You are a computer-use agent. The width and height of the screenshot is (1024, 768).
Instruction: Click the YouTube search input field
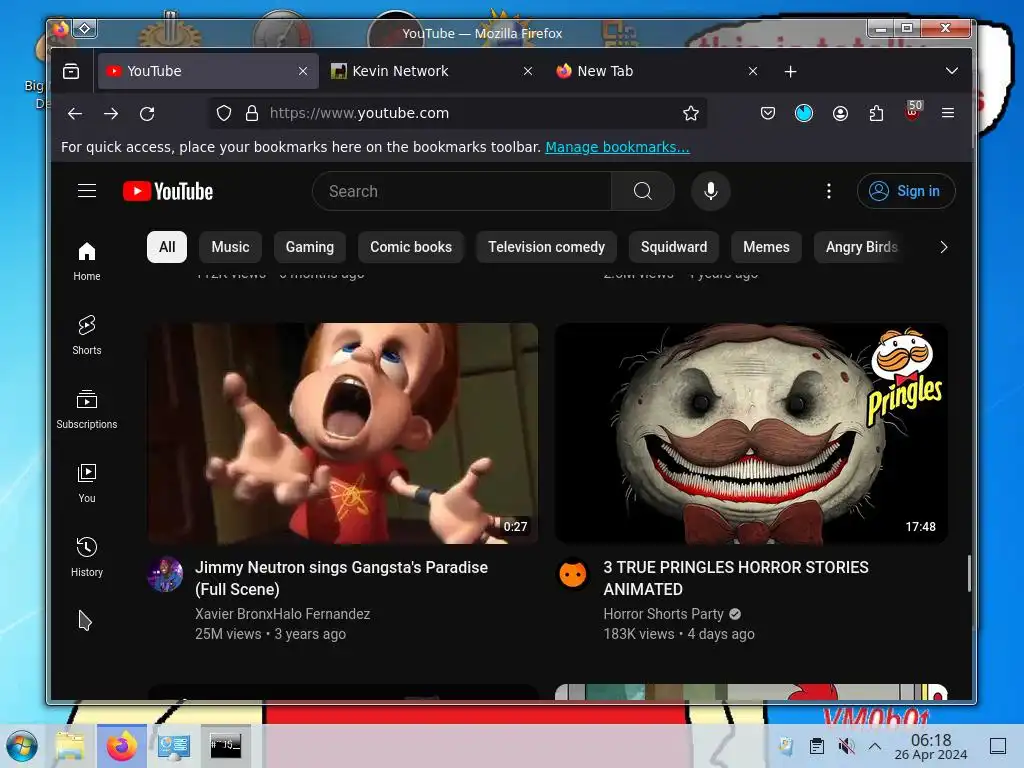462,191
